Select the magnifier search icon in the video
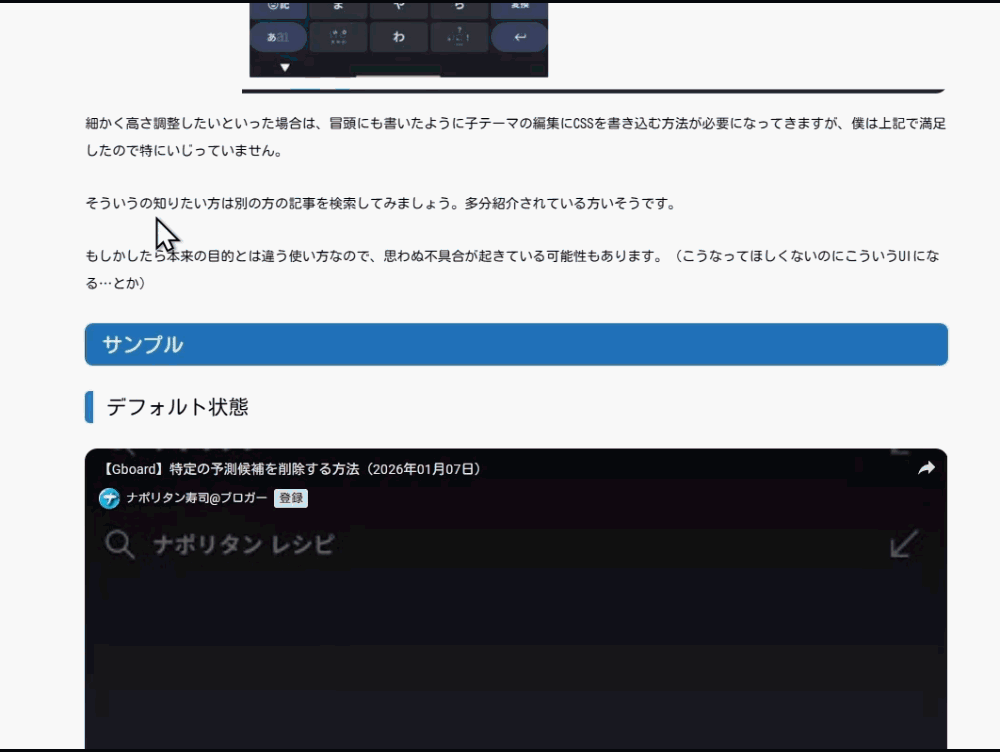Viewport: 1000px width, 752px height. (x=120, y=544)
